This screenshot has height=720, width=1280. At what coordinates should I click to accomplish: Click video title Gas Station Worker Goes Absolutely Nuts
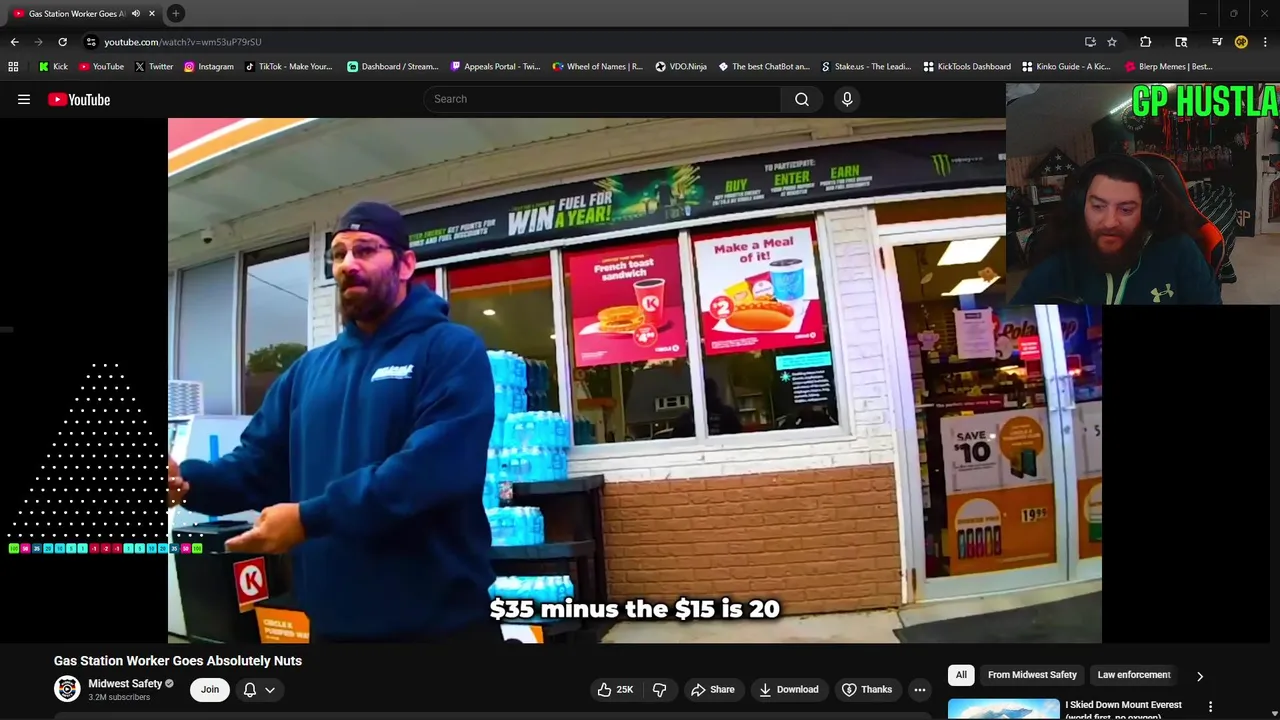[178, 661]
